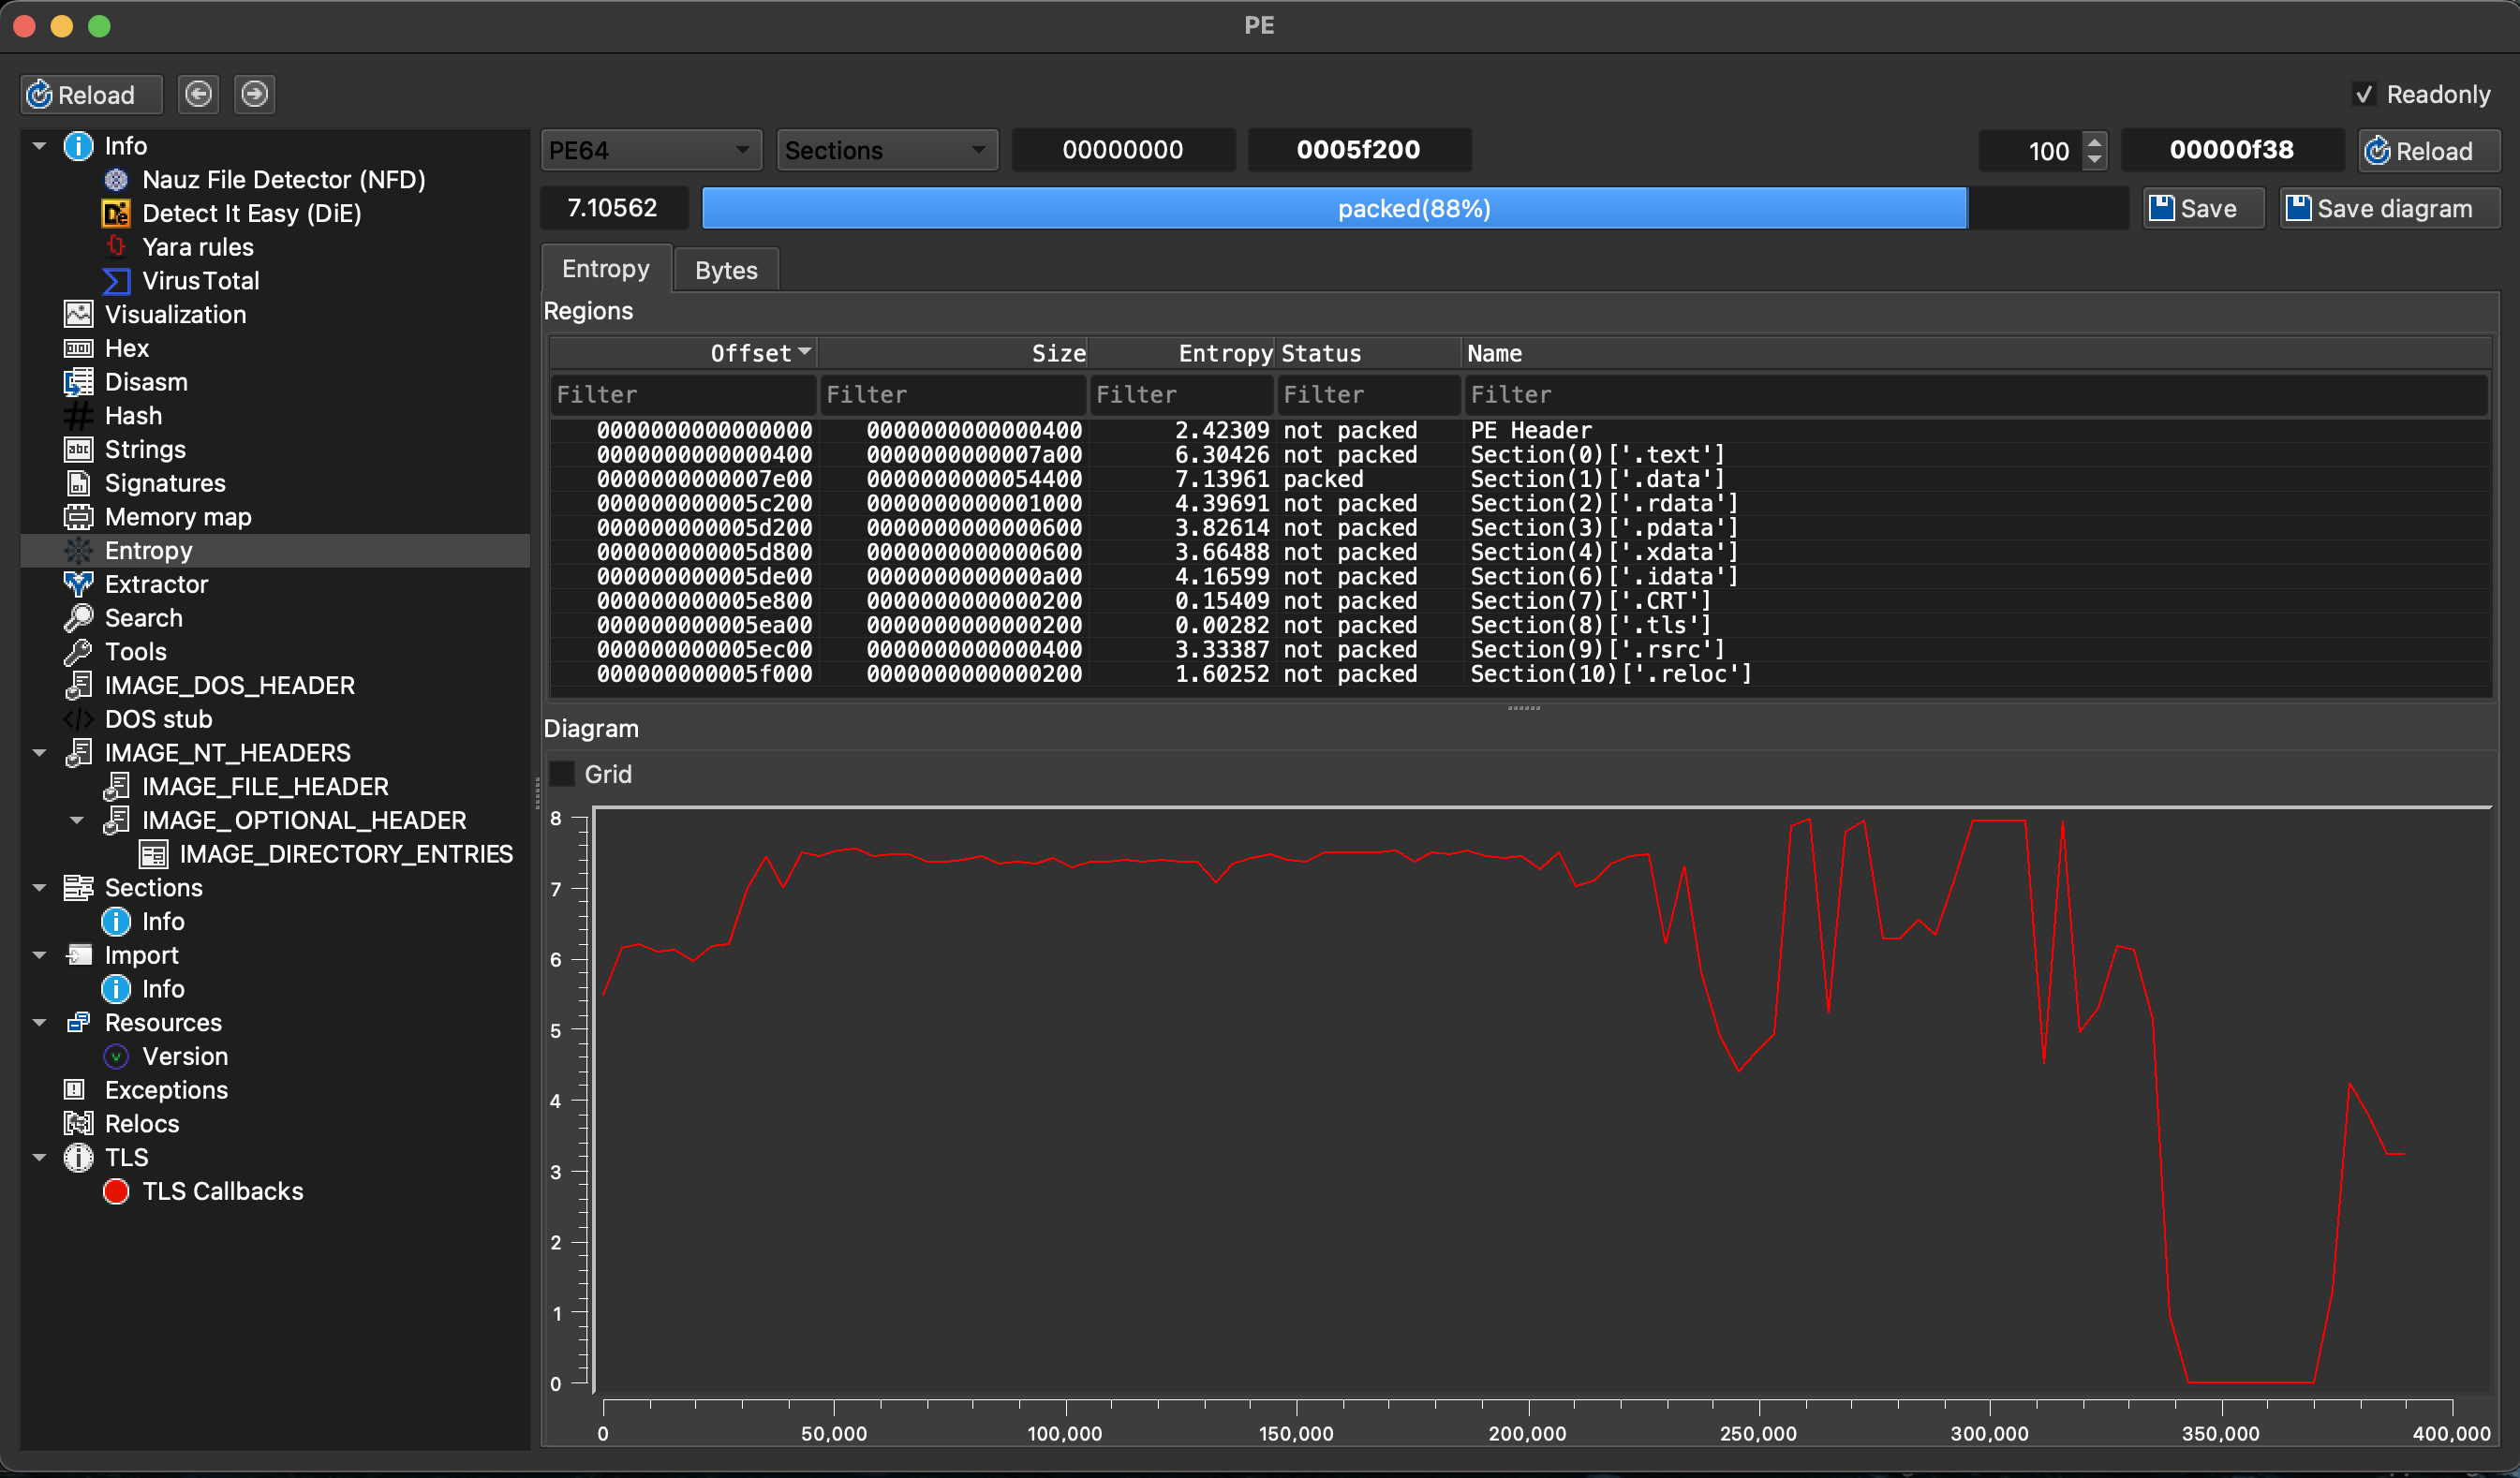The image size is (2520, 1478).
Task: Open Yara rules entry
Action: (x=197, y=247)
